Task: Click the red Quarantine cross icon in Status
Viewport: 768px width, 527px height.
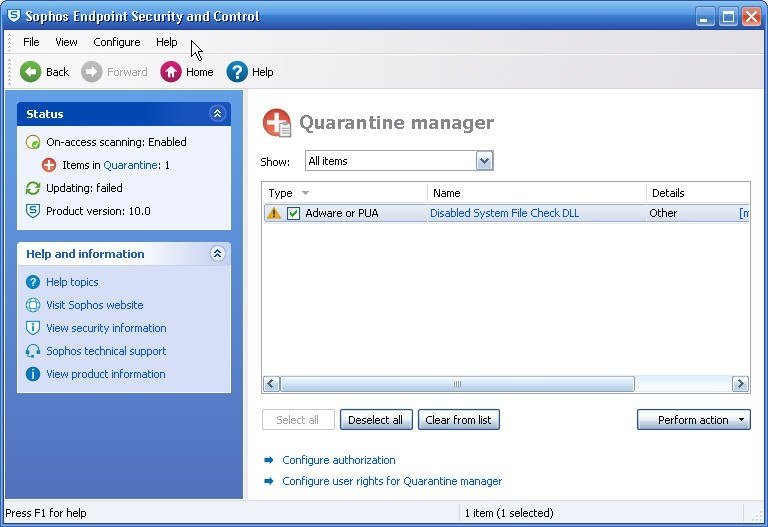Action: coord(48,165)
